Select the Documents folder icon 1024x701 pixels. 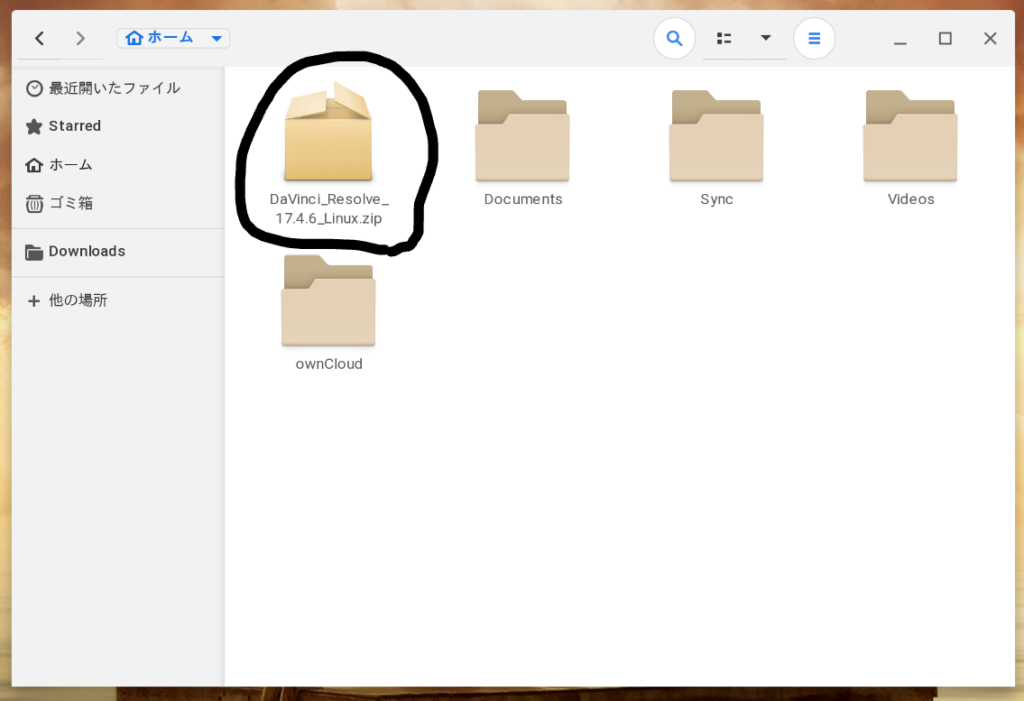click(522, 136)
